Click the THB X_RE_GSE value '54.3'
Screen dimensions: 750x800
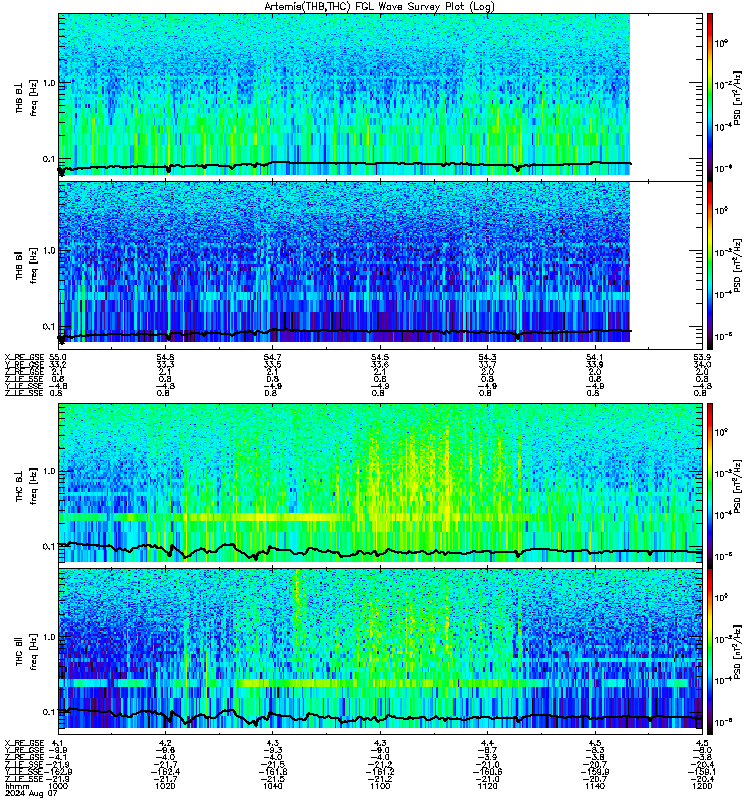[x=487, y=357]
